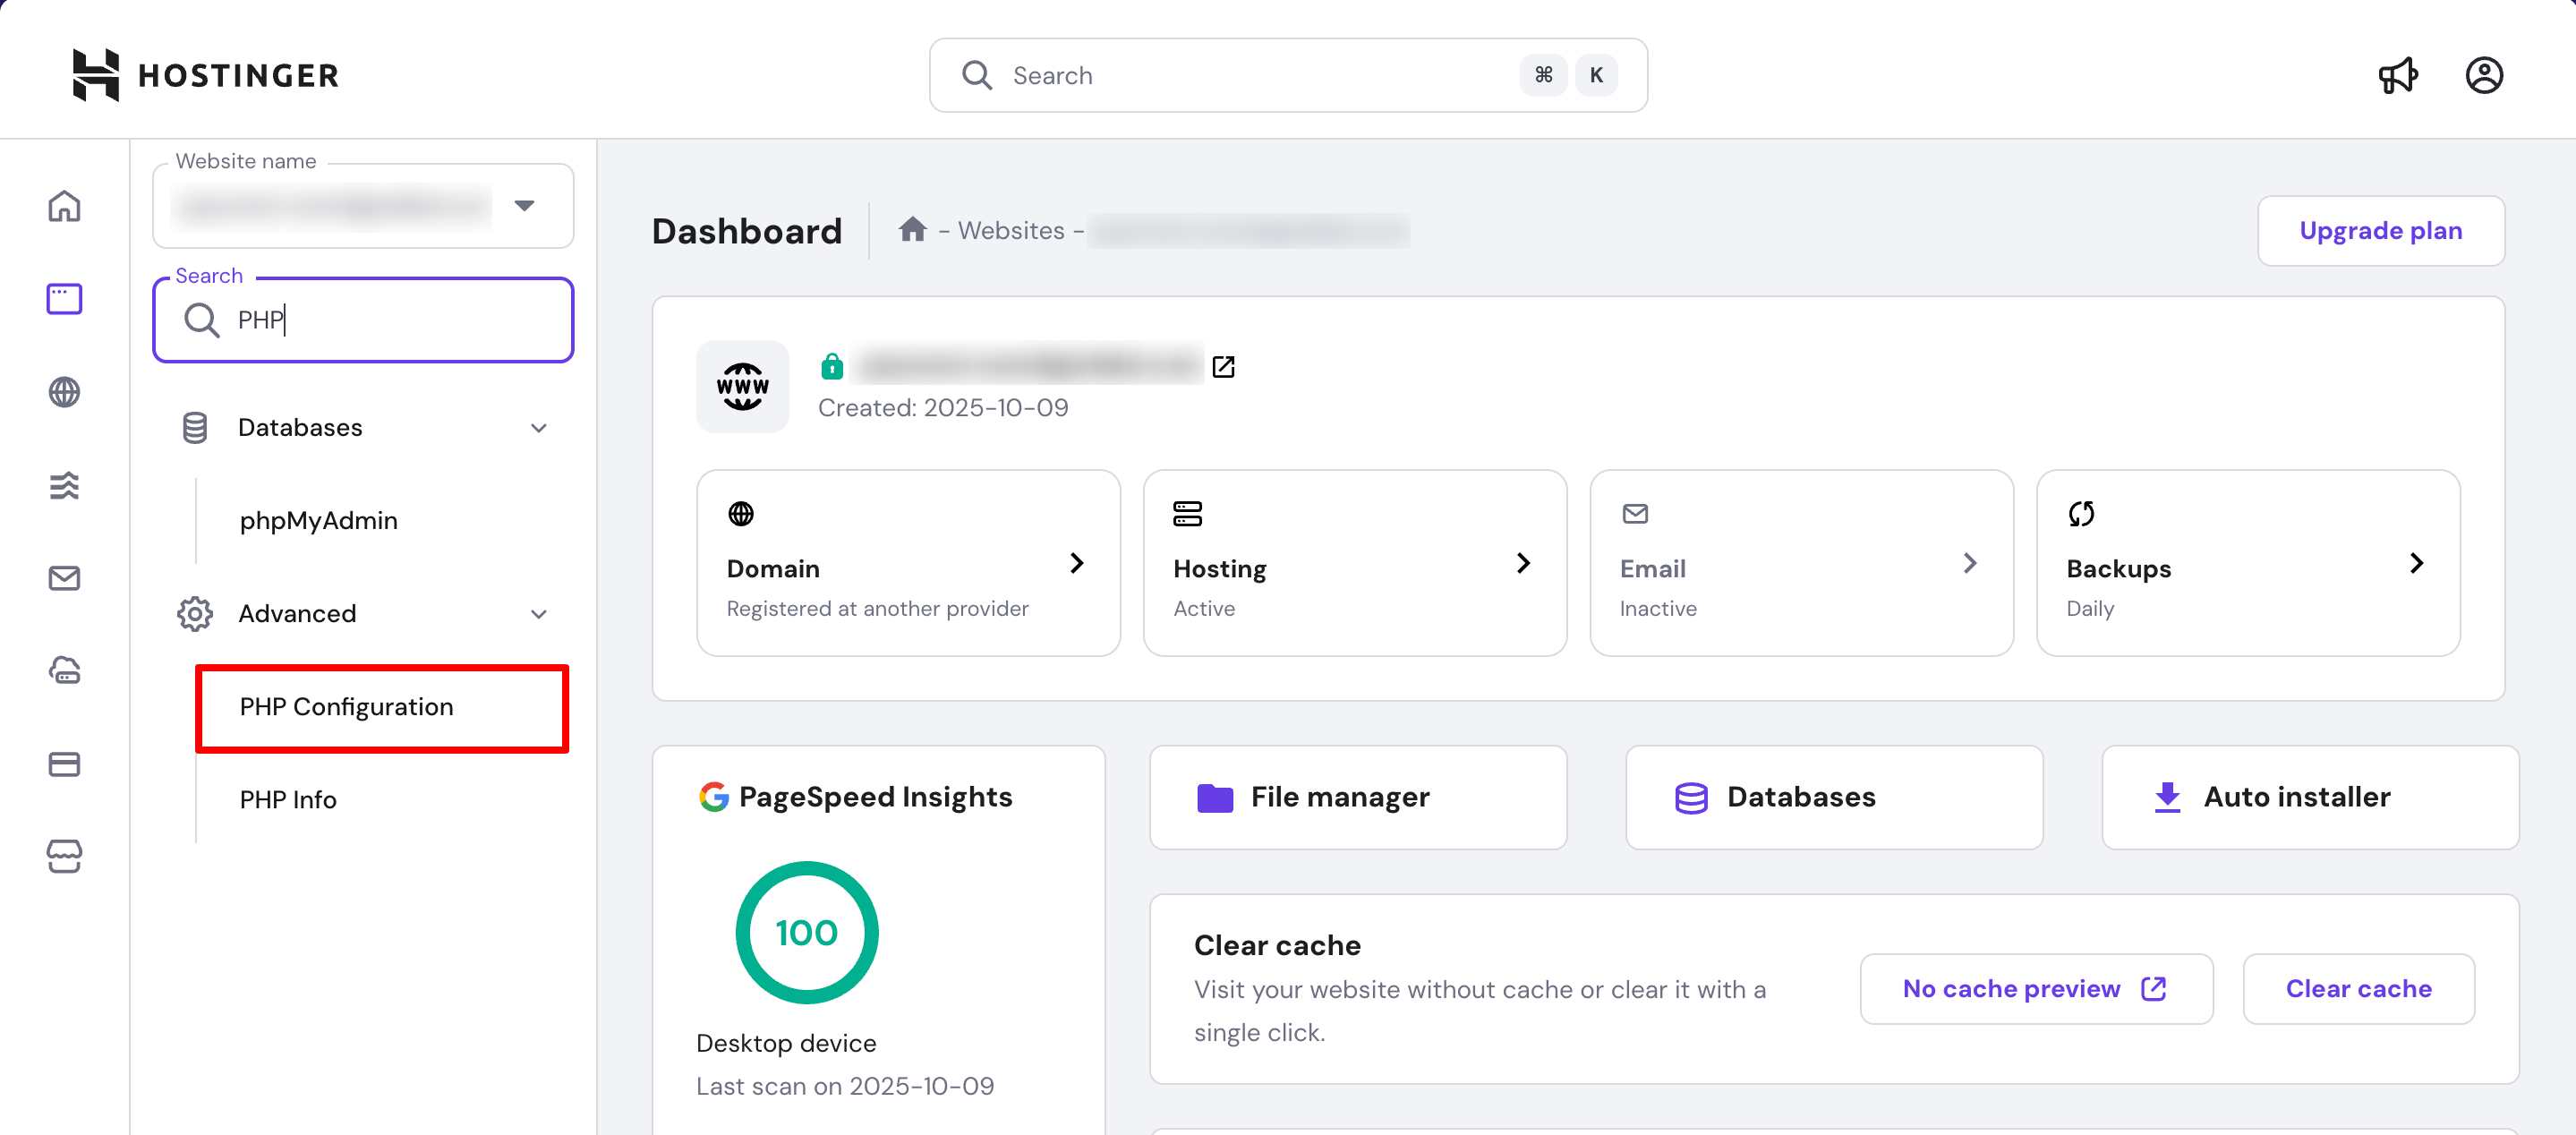Open PHP Info menu item

point(288,800)
